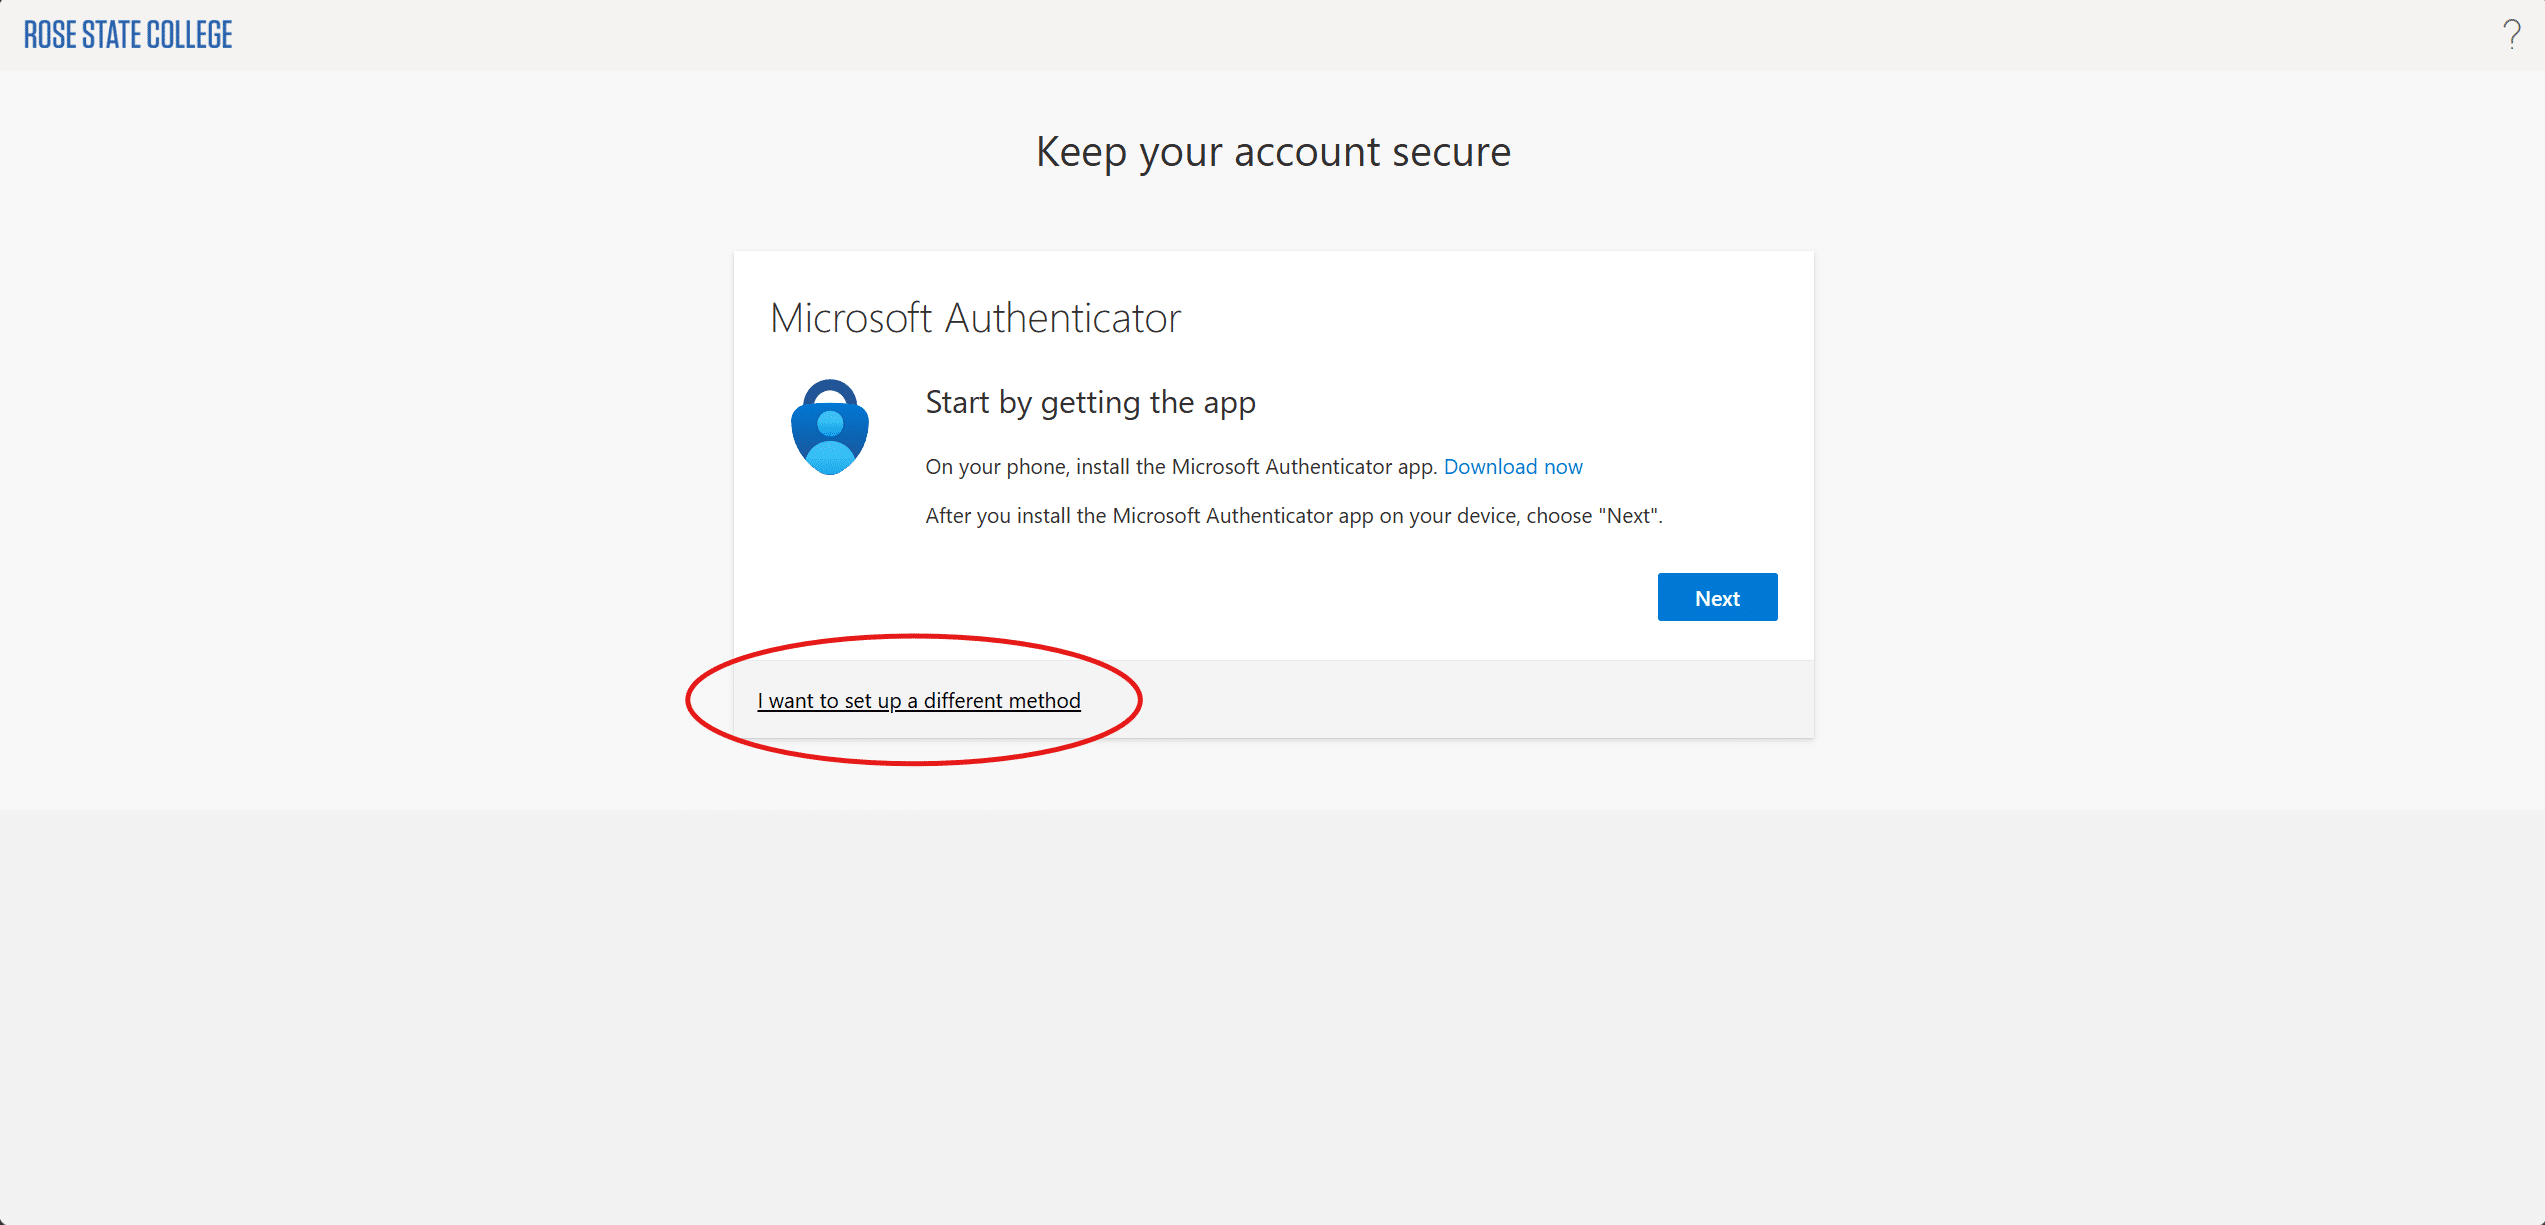
Task: Click the empty gray area below the card
Action: coord(1272,980)
